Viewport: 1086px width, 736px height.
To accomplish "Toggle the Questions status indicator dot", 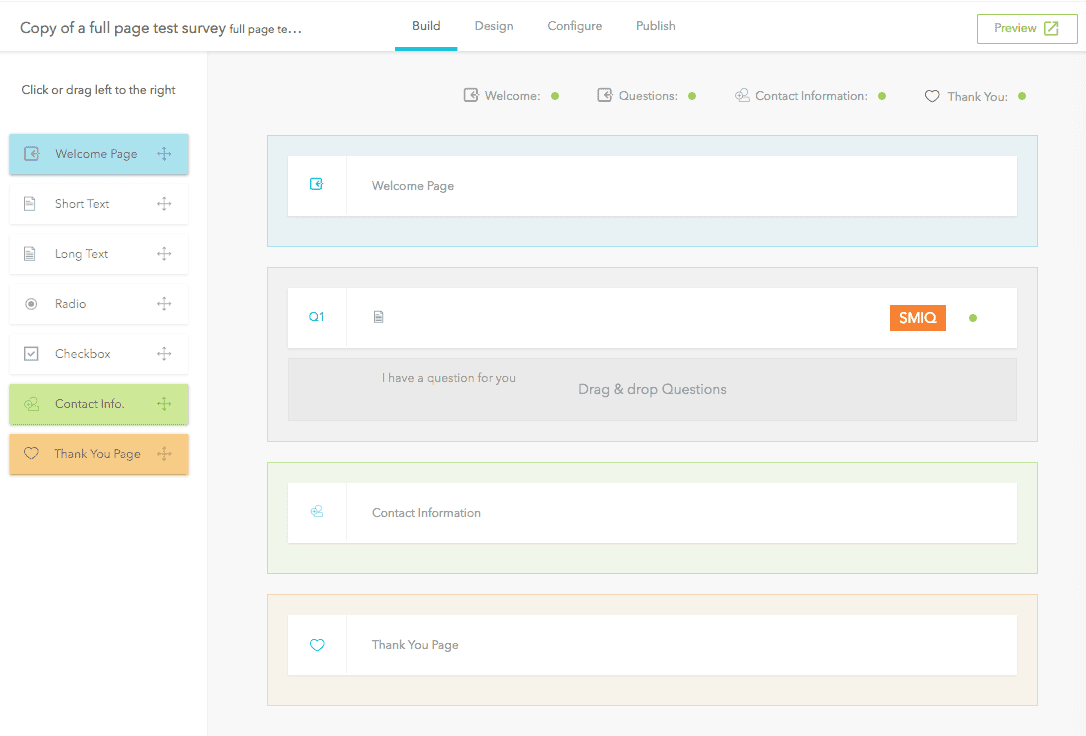I will point(692,96).
